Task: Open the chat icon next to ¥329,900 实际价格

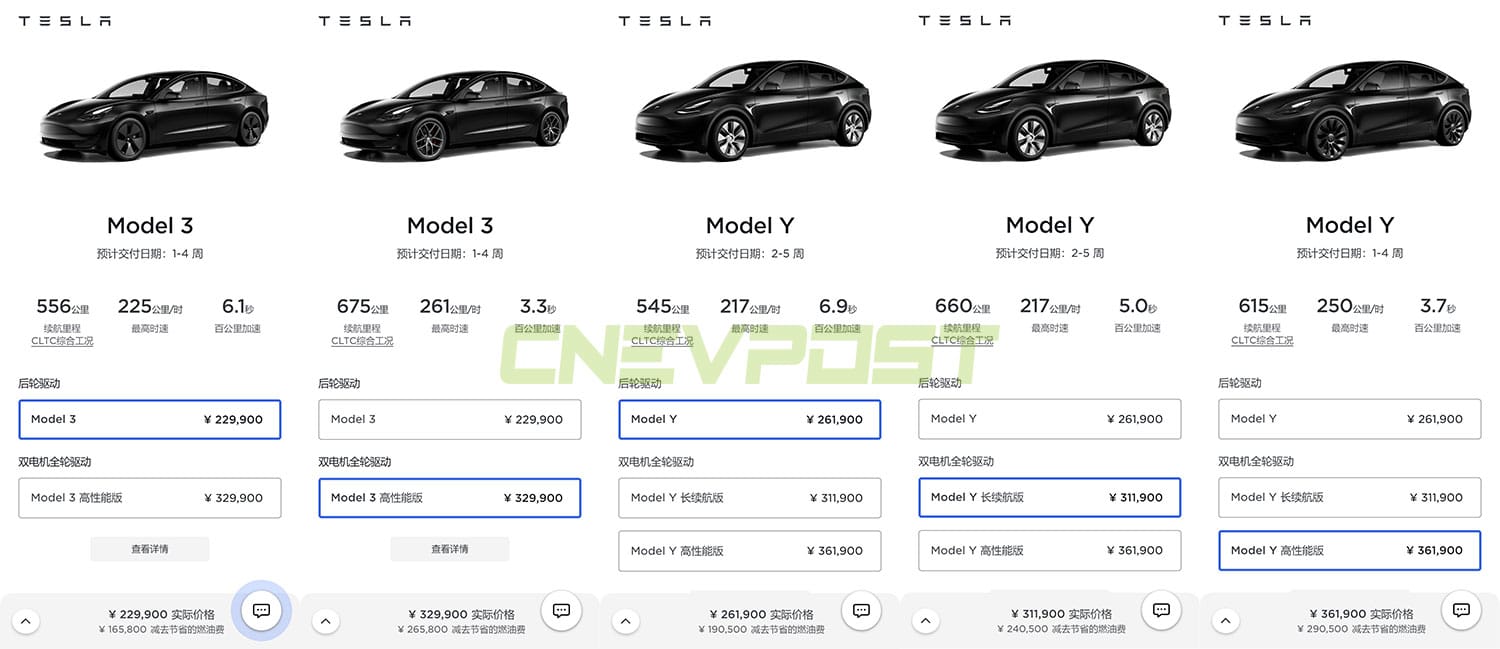Action: (561, 610)
